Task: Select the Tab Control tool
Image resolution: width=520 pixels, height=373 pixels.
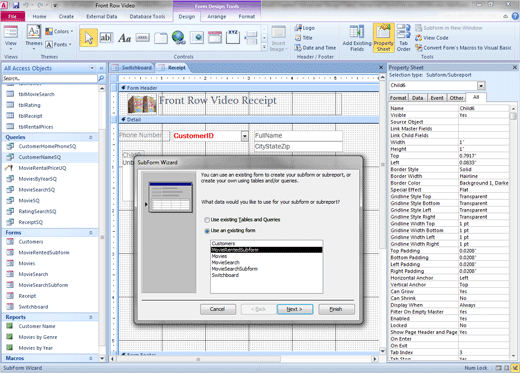Action: click(x=161, y=38)
